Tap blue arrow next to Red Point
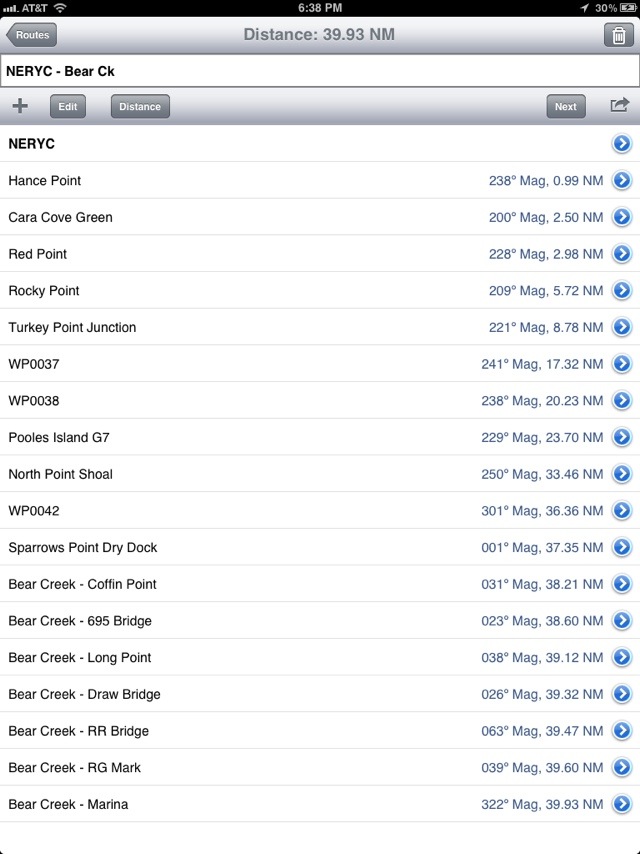 point(621,254)
